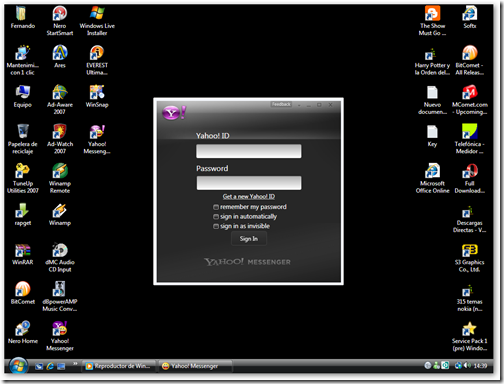Select the Ad-Aware 2007 shortcut

click(60, 99)
